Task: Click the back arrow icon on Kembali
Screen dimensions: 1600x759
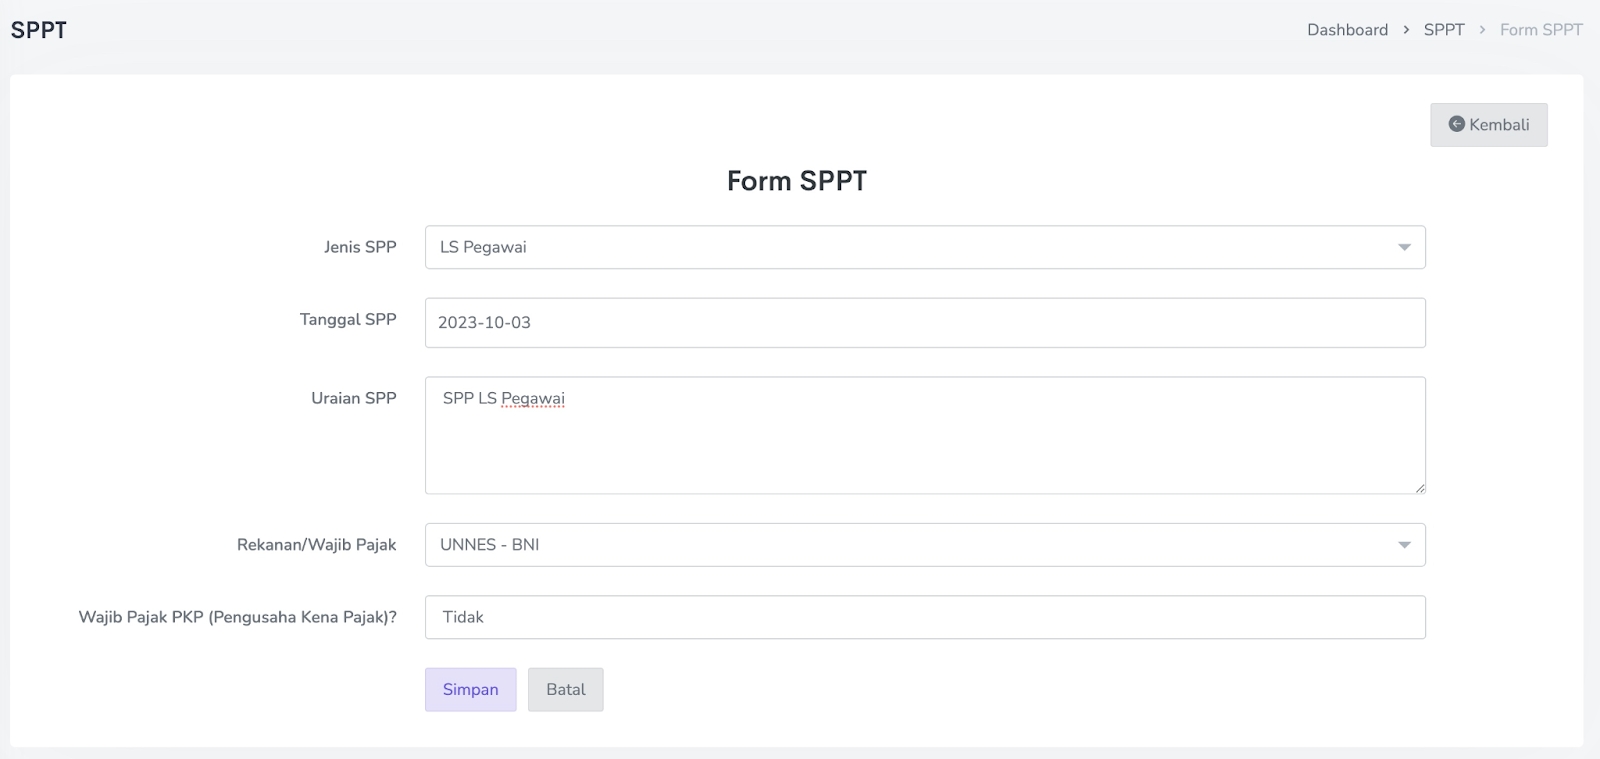Action: point(1457,124)
